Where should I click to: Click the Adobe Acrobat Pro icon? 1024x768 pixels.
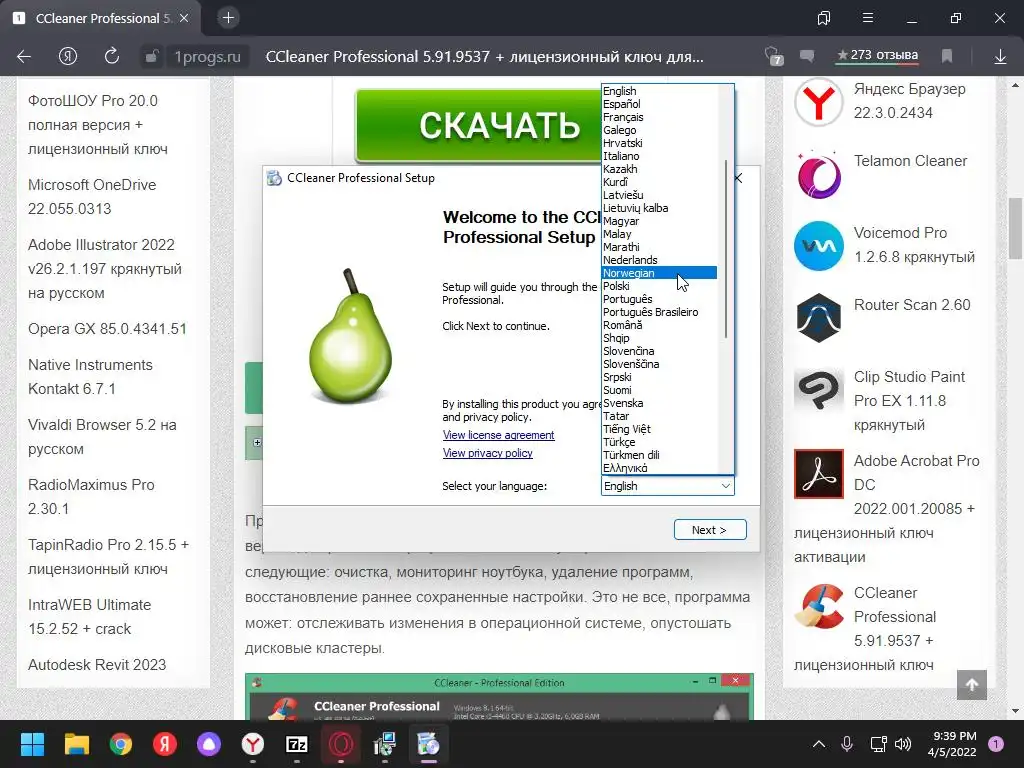(819, 473)
